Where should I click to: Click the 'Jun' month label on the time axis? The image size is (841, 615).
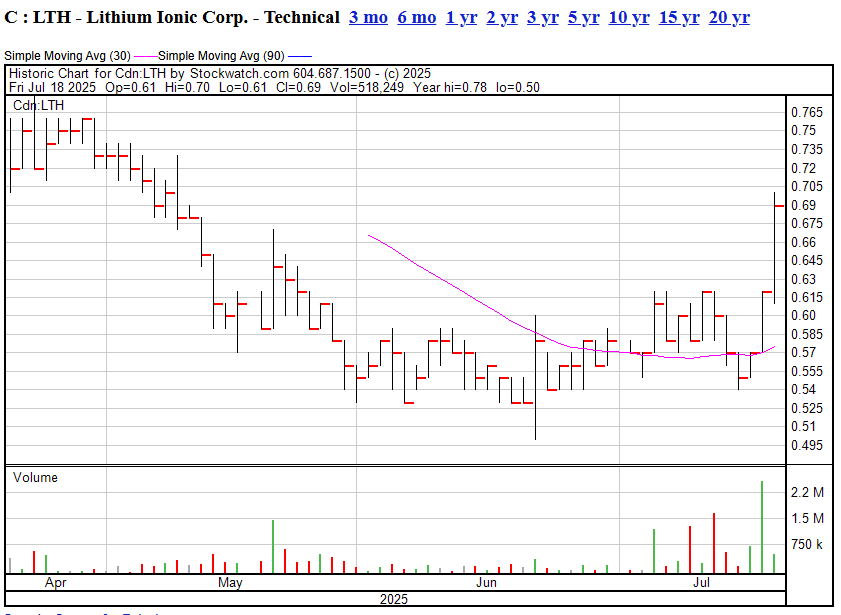(486, 582)
